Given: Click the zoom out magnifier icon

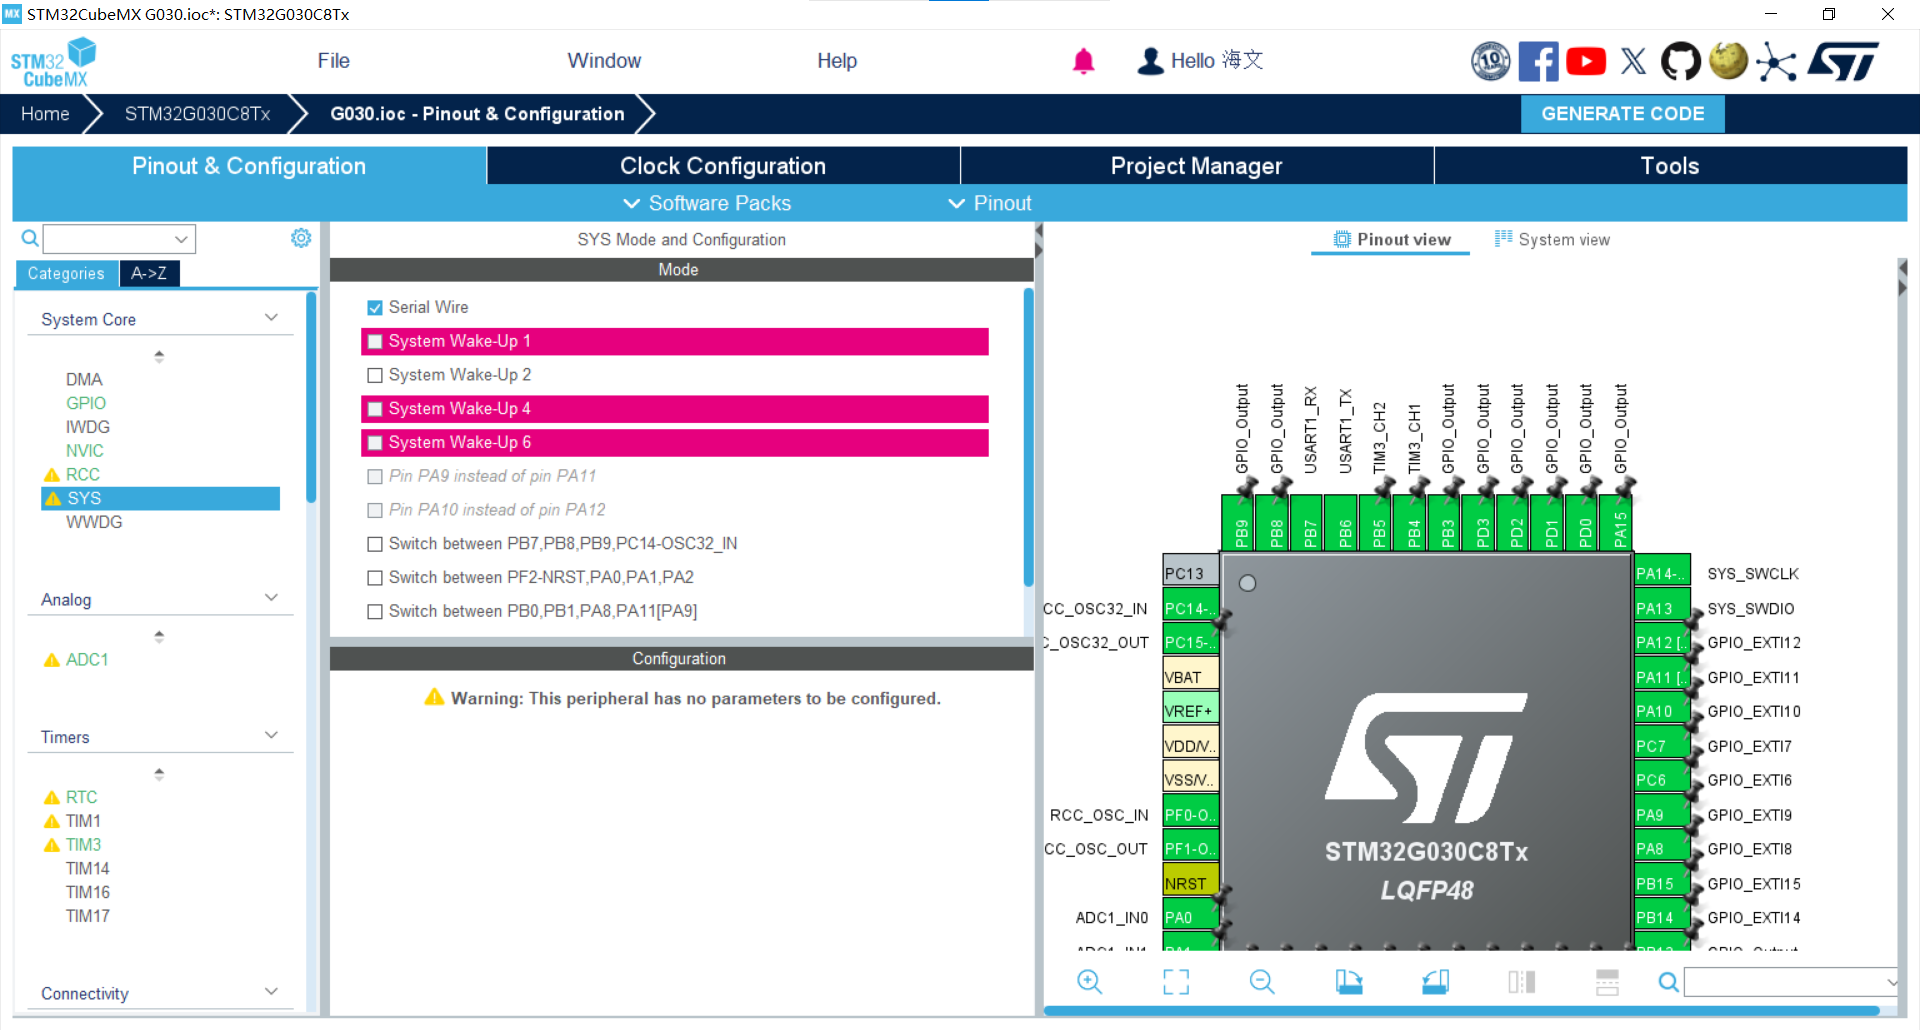Looking at the screenshot, I should (x=1262, y=982).
